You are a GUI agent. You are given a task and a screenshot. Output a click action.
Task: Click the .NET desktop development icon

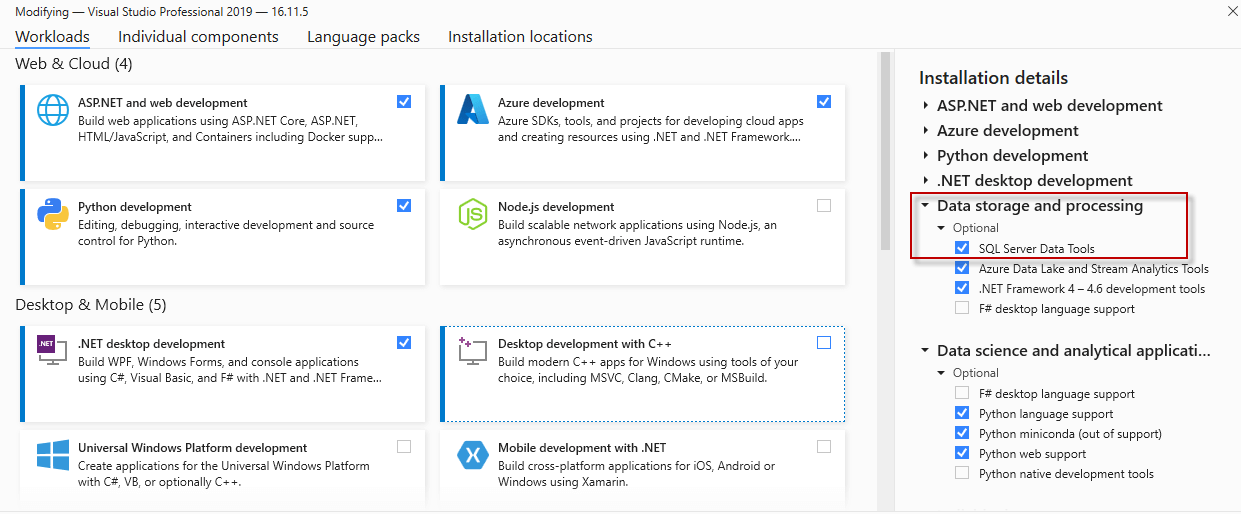tap(51, 350)
